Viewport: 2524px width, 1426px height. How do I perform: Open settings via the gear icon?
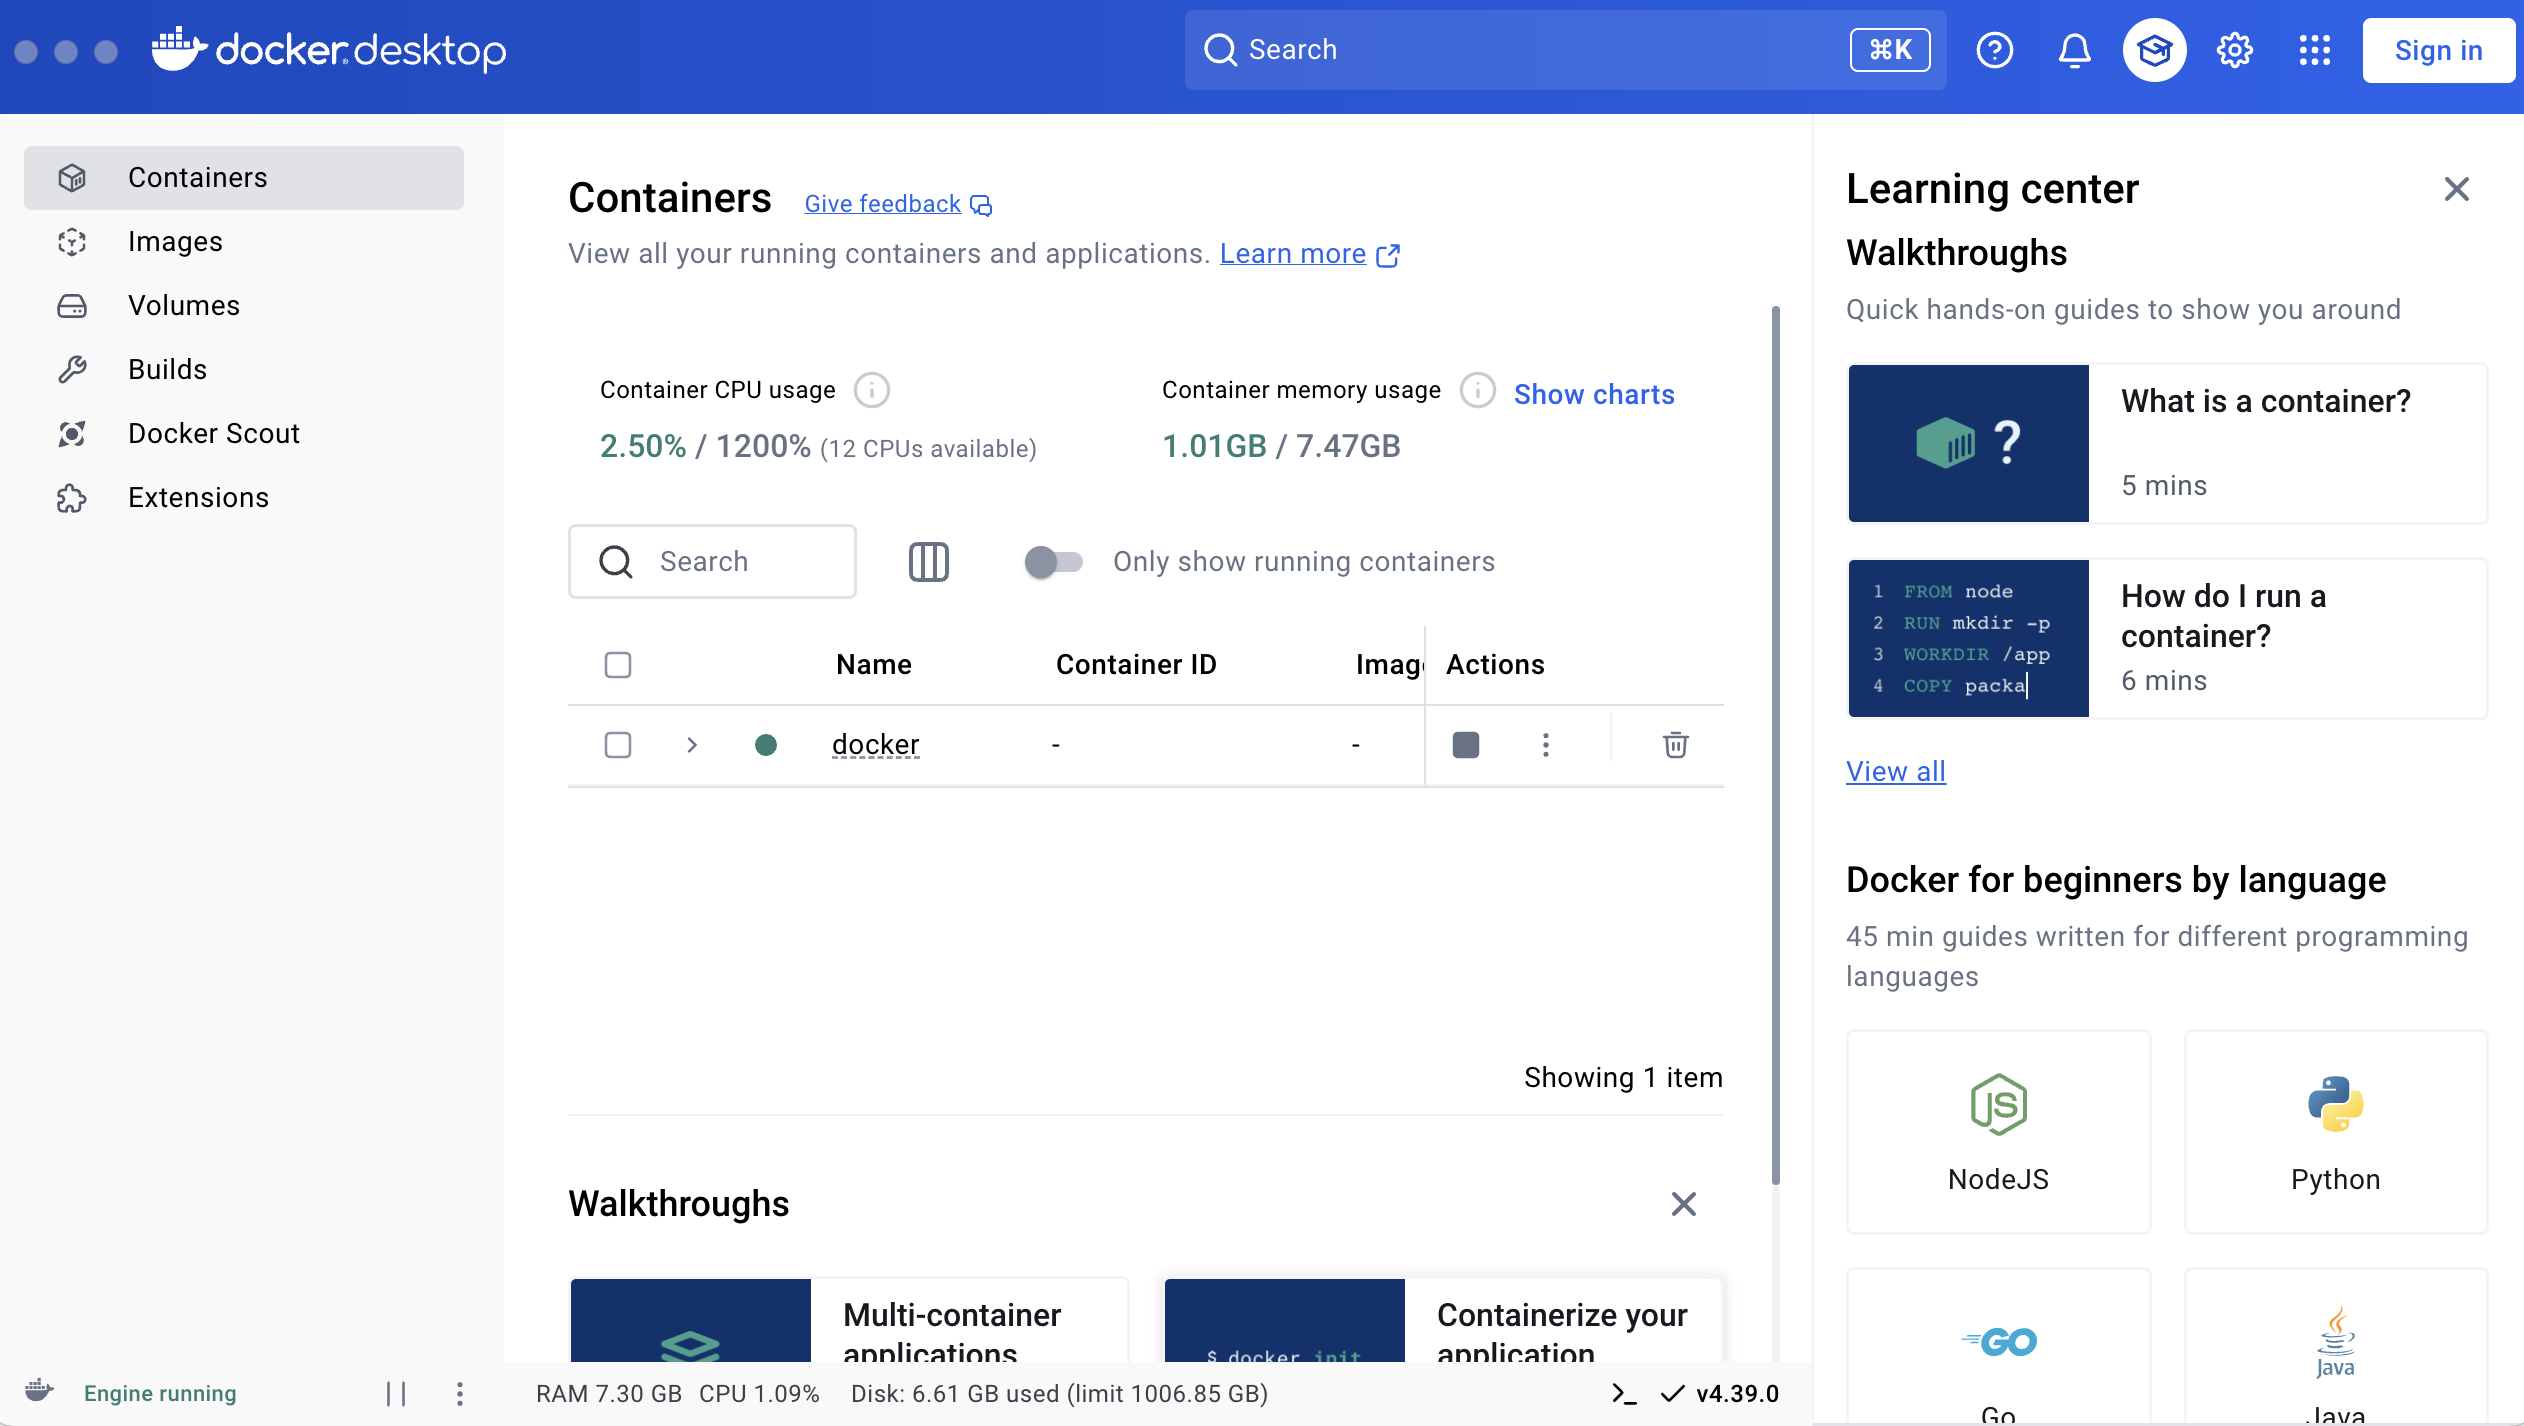(2234, 50)
